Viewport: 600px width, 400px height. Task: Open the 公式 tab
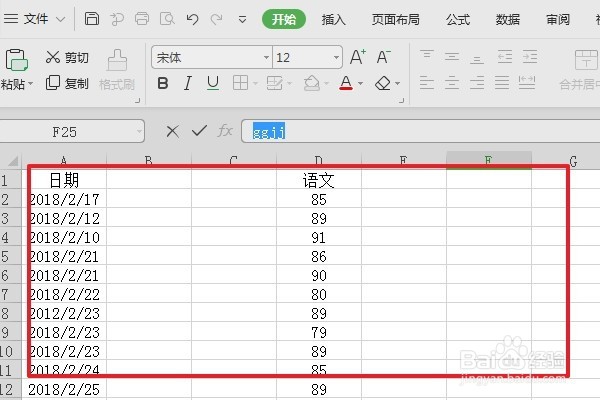[x=458, y=20]
